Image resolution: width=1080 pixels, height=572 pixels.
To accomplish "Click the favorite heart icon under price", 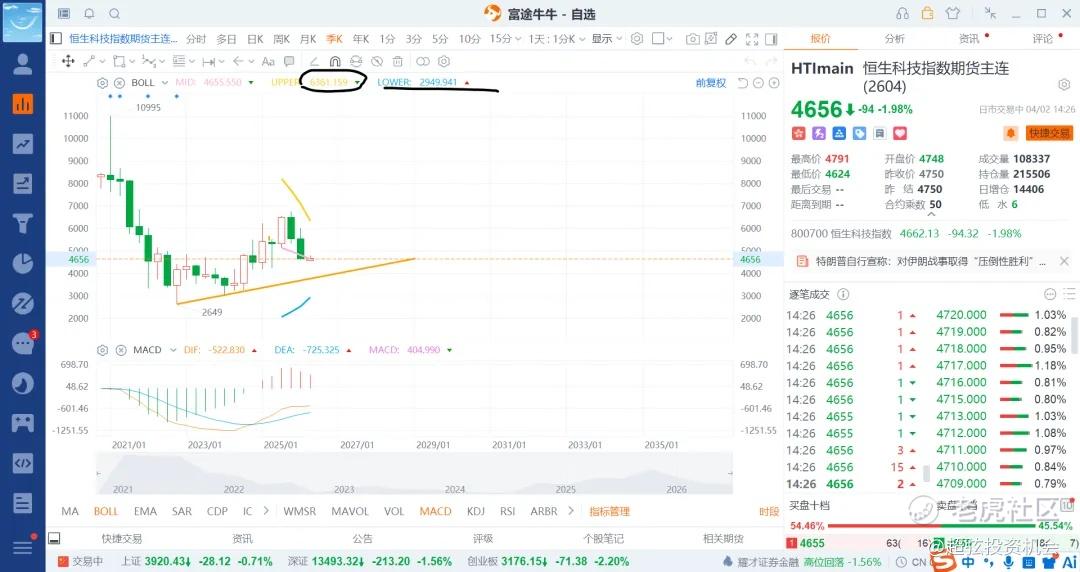I will [x=900, y=133].
